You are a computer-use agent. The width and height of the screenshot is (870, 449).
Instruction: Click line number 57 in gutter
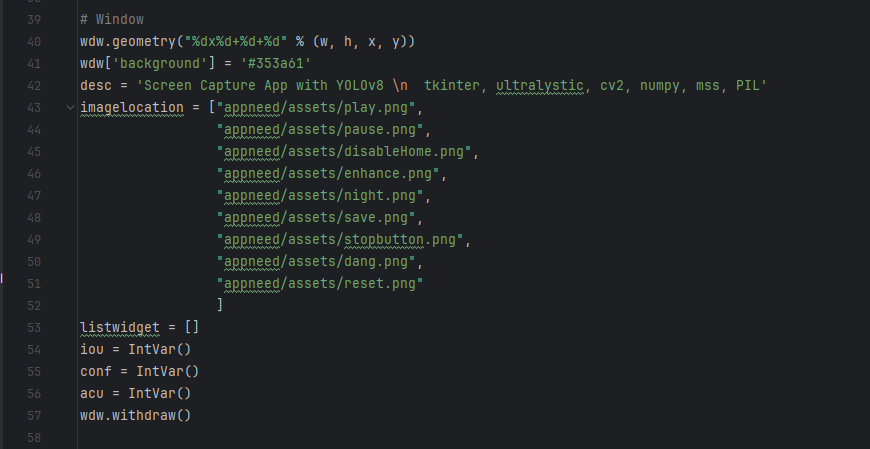34,415
